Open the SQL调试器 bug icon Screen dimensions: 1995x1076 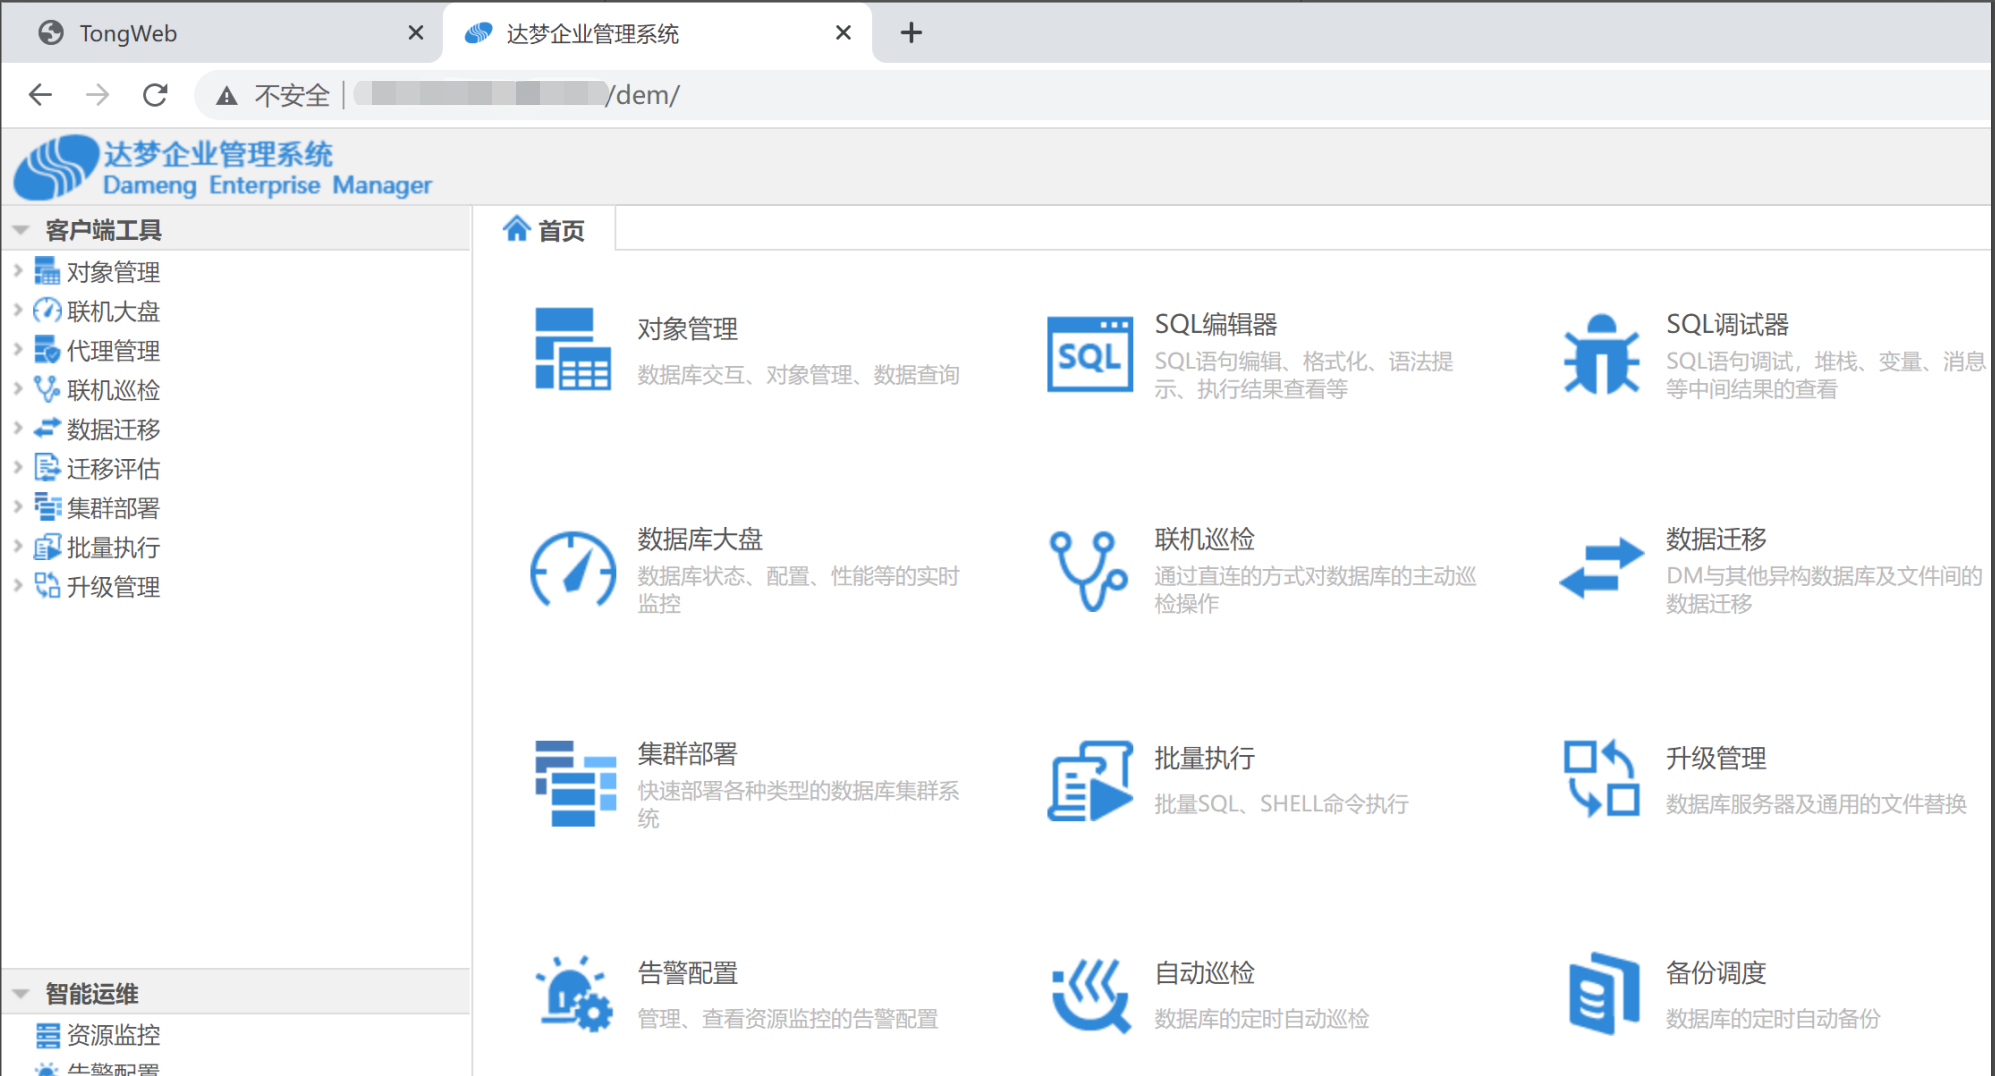point(1601,354)
